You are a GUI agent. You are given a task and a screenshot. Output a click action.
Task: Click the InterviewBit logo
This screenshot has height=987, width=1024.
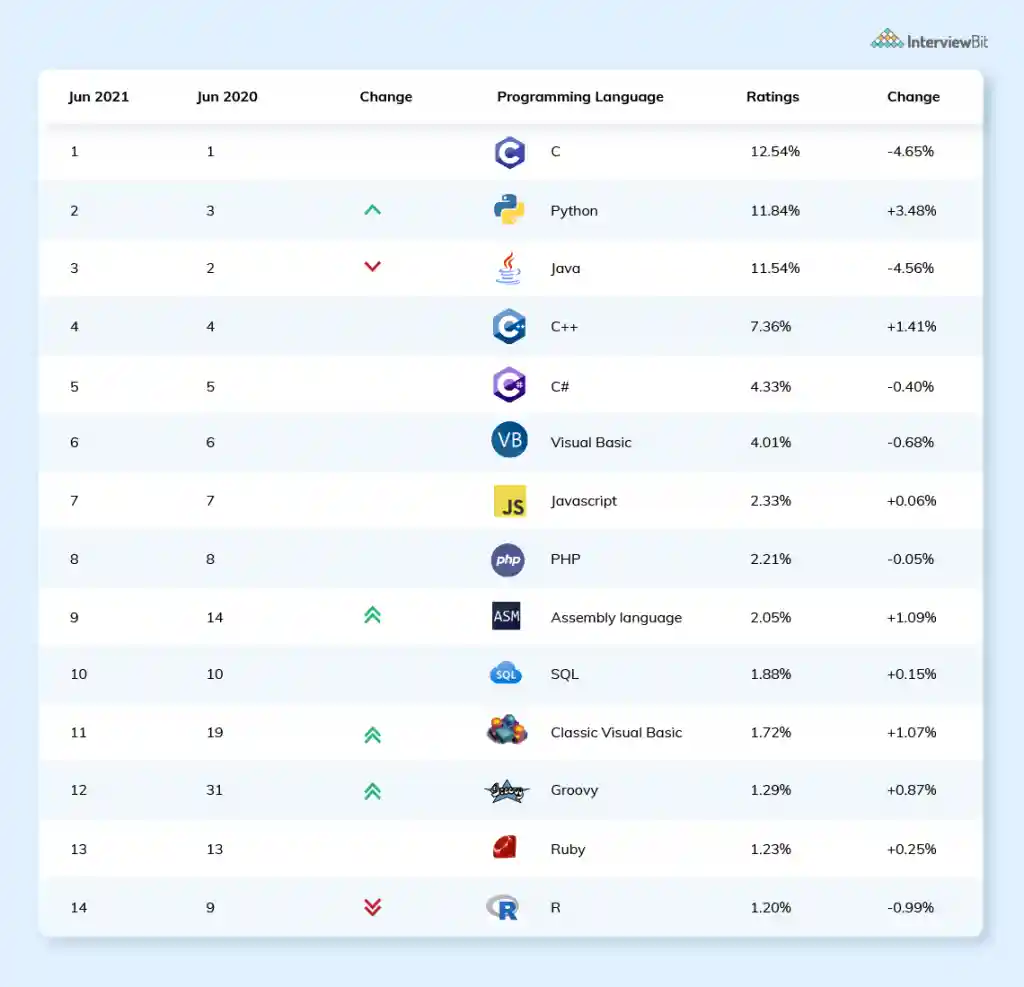pos(929,40)
